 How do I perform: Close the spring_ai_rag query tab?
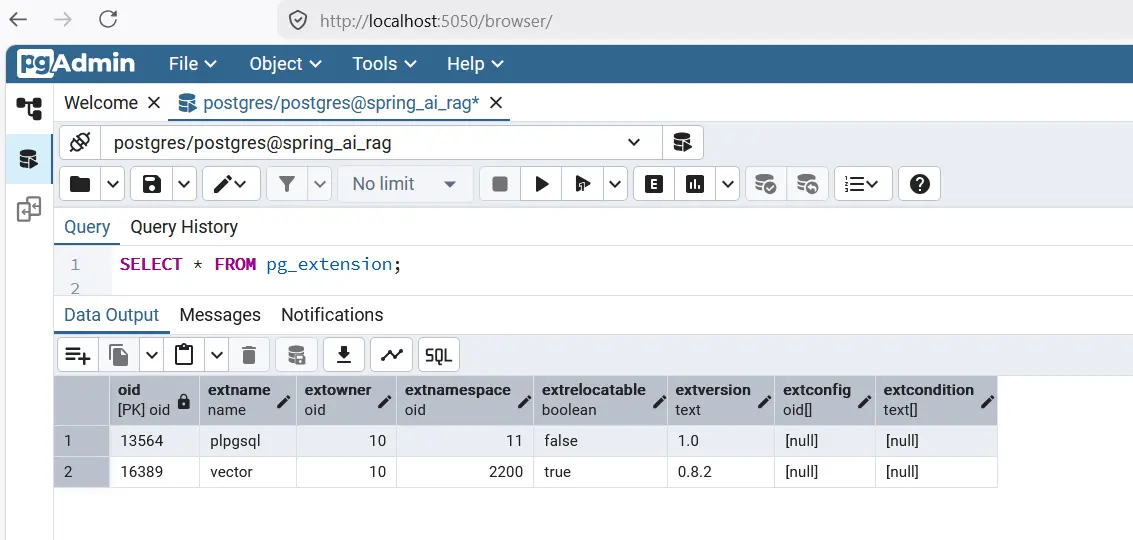[x=496, y=103]
